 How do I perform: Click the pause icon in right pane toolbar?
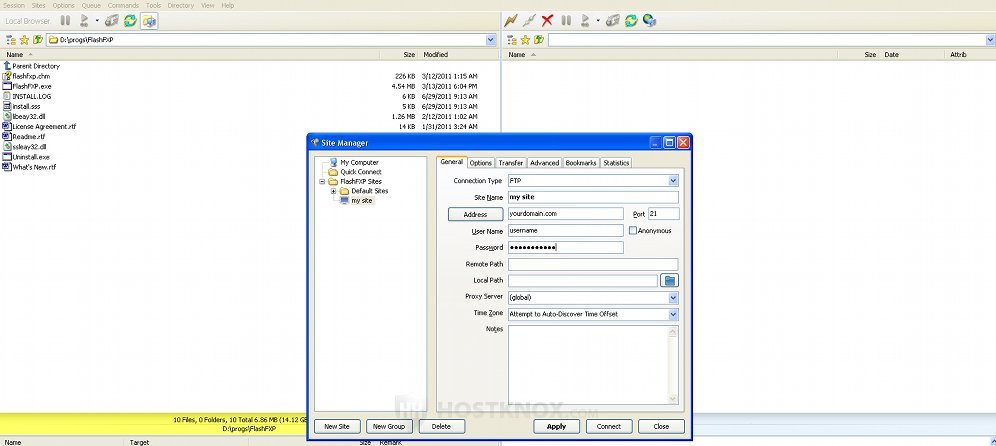tap(566, 21)
